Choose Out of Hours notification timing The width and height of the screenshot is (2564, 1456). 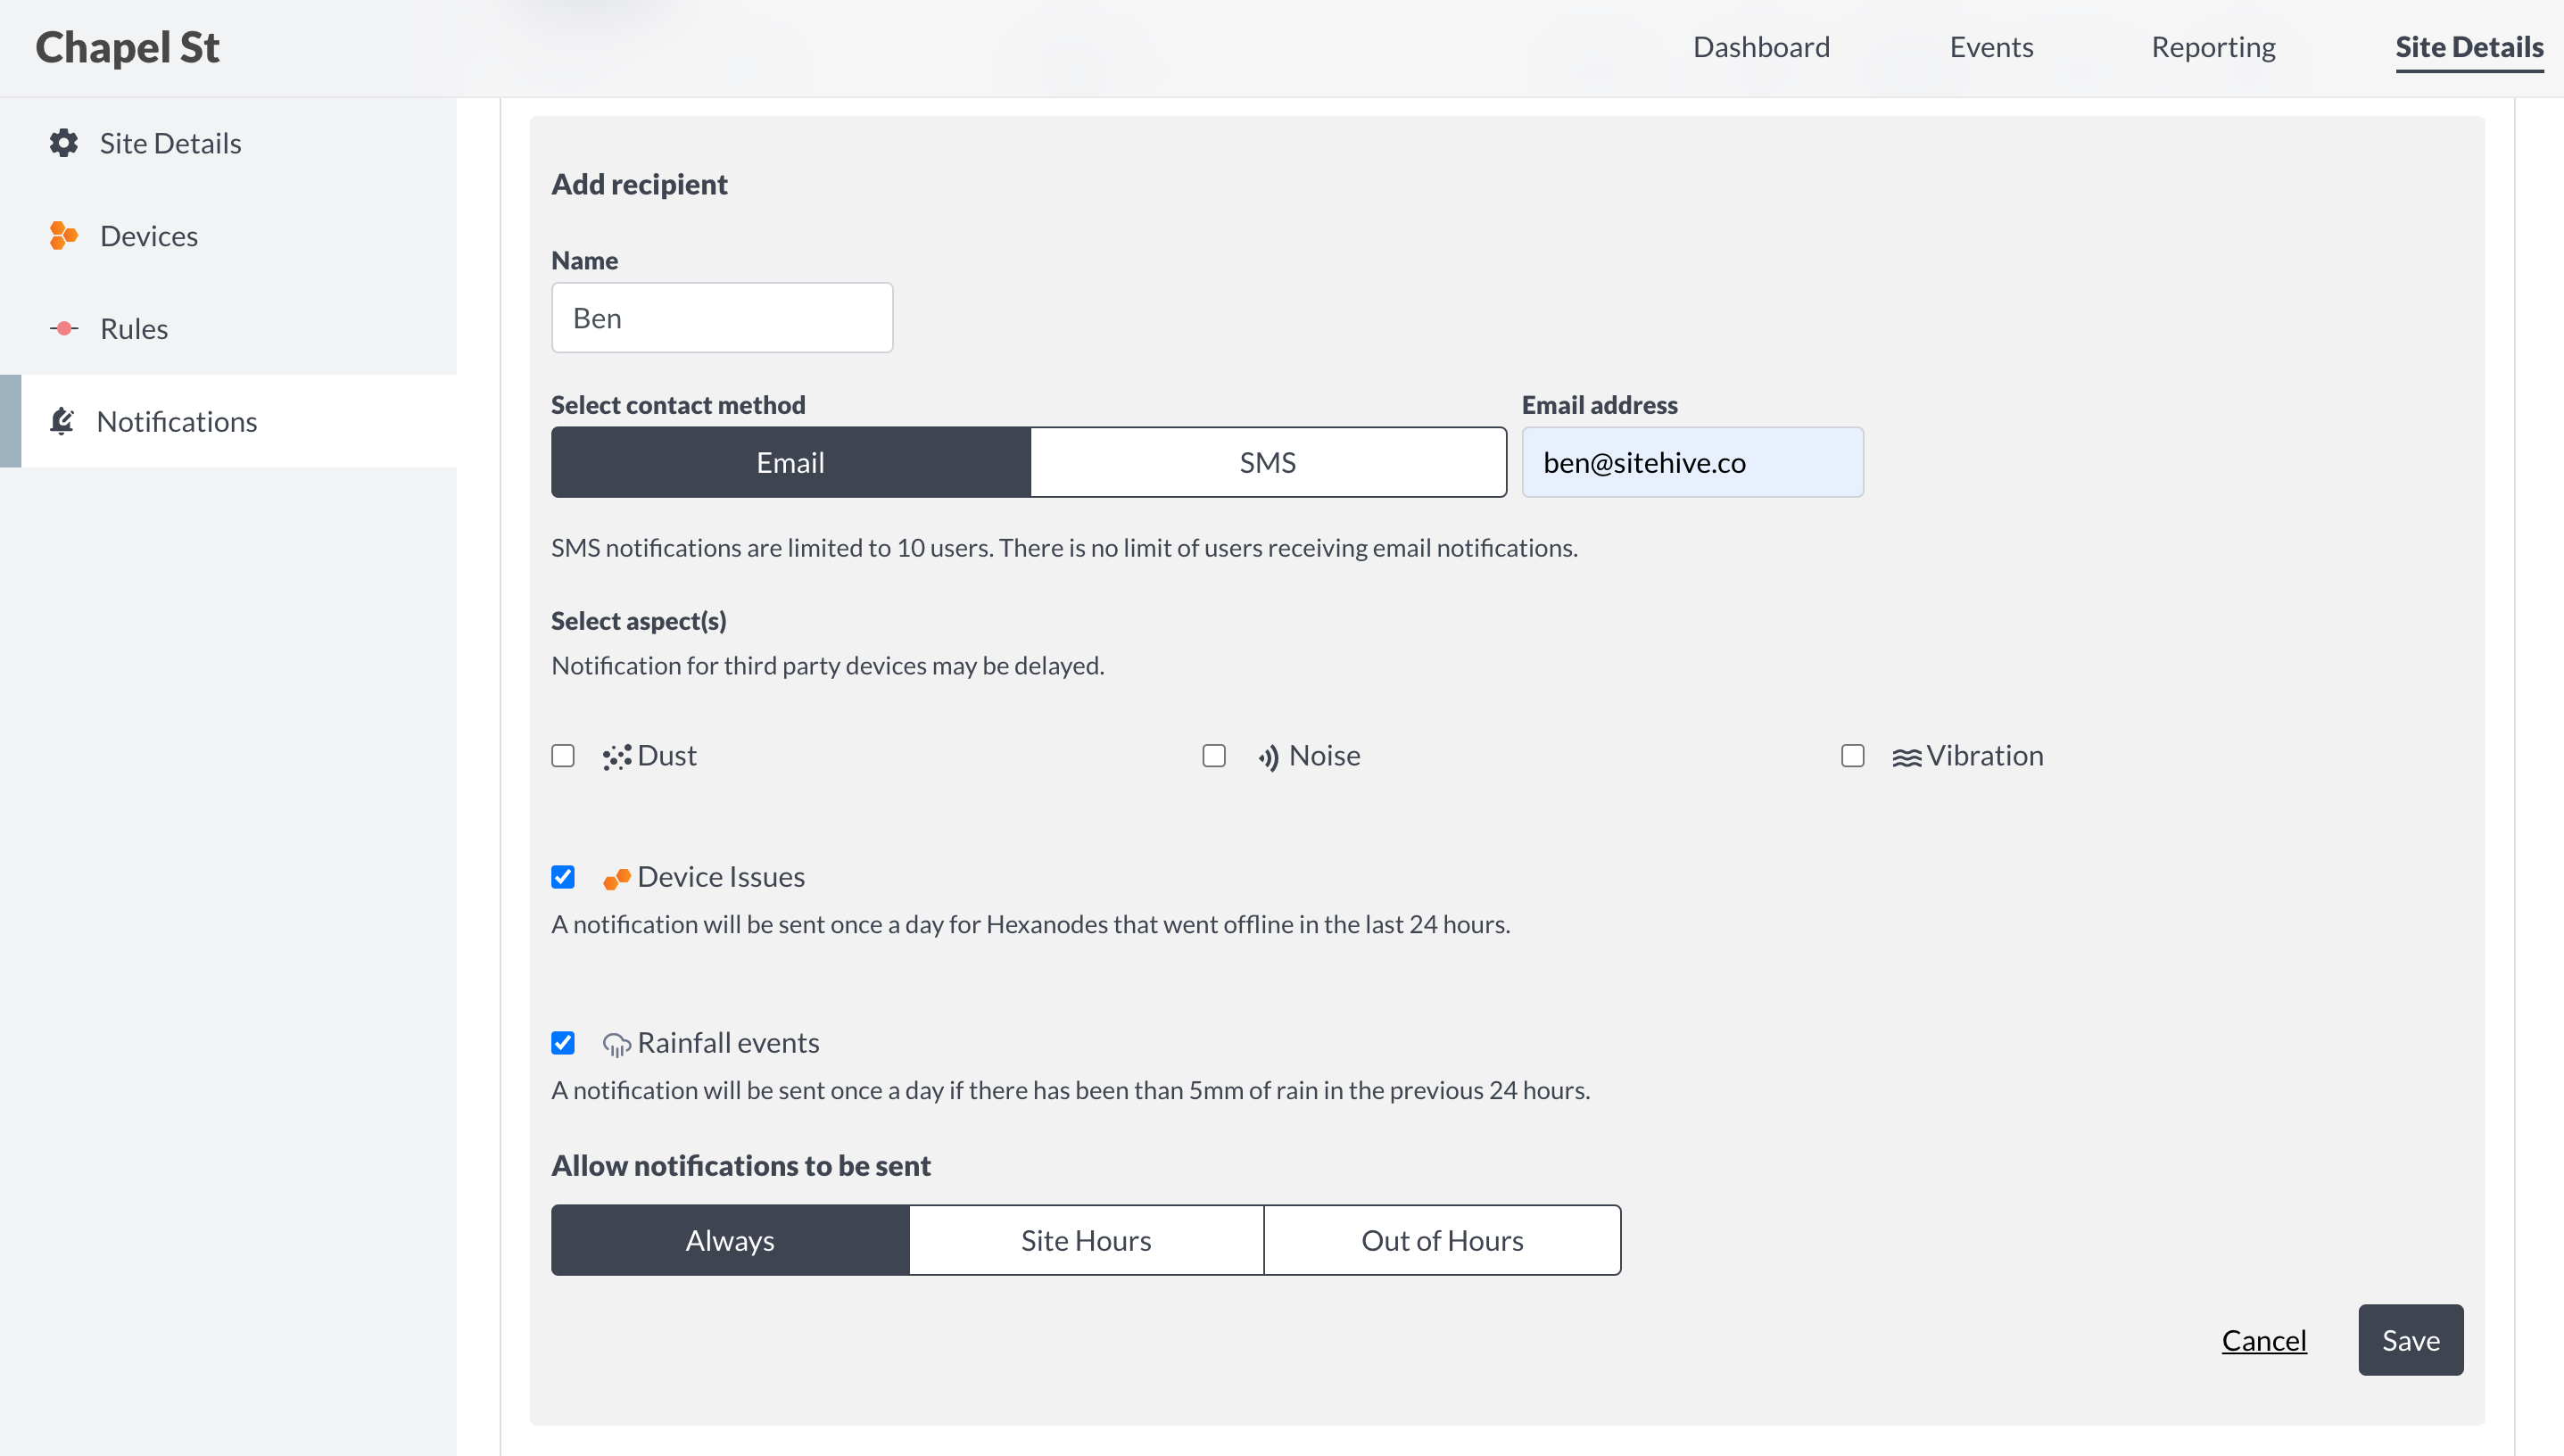1442,1240
